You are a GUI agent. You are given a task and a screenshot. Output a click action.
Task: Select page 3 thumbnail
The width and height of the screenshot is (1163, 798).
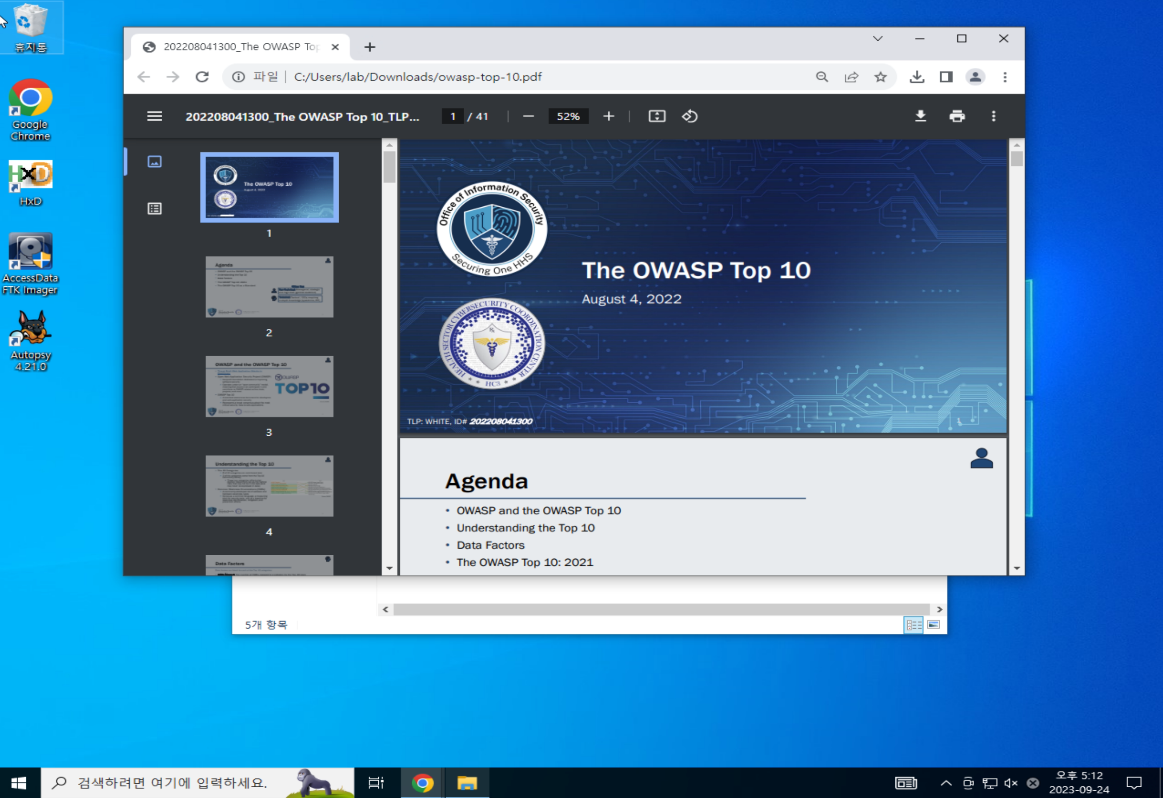tap(269, 386)
